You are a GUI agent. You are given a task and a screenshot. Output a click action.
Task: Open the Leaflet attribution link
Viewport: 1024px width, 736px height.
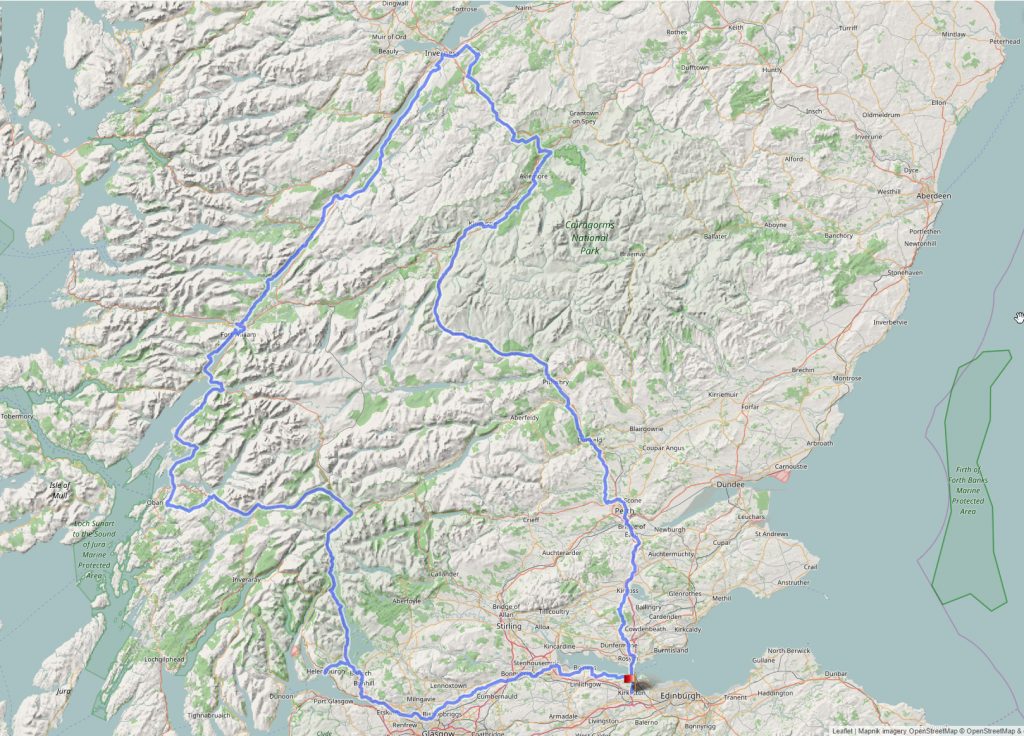843,731
